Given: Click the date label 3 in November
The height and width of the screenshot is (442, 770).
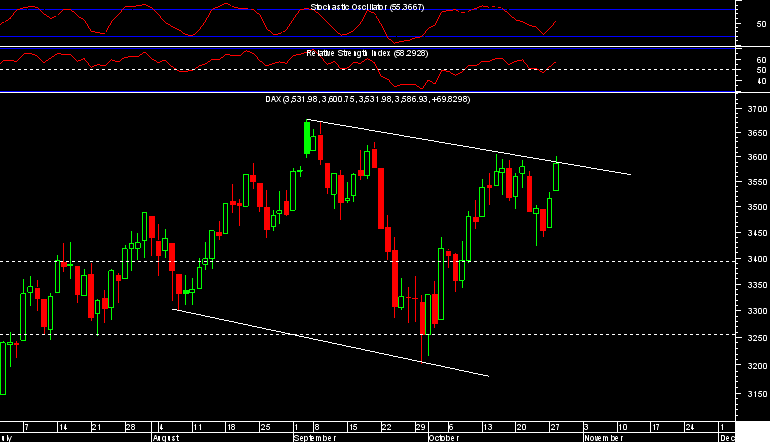Looking at the screenshot, I should coord(586,427).
